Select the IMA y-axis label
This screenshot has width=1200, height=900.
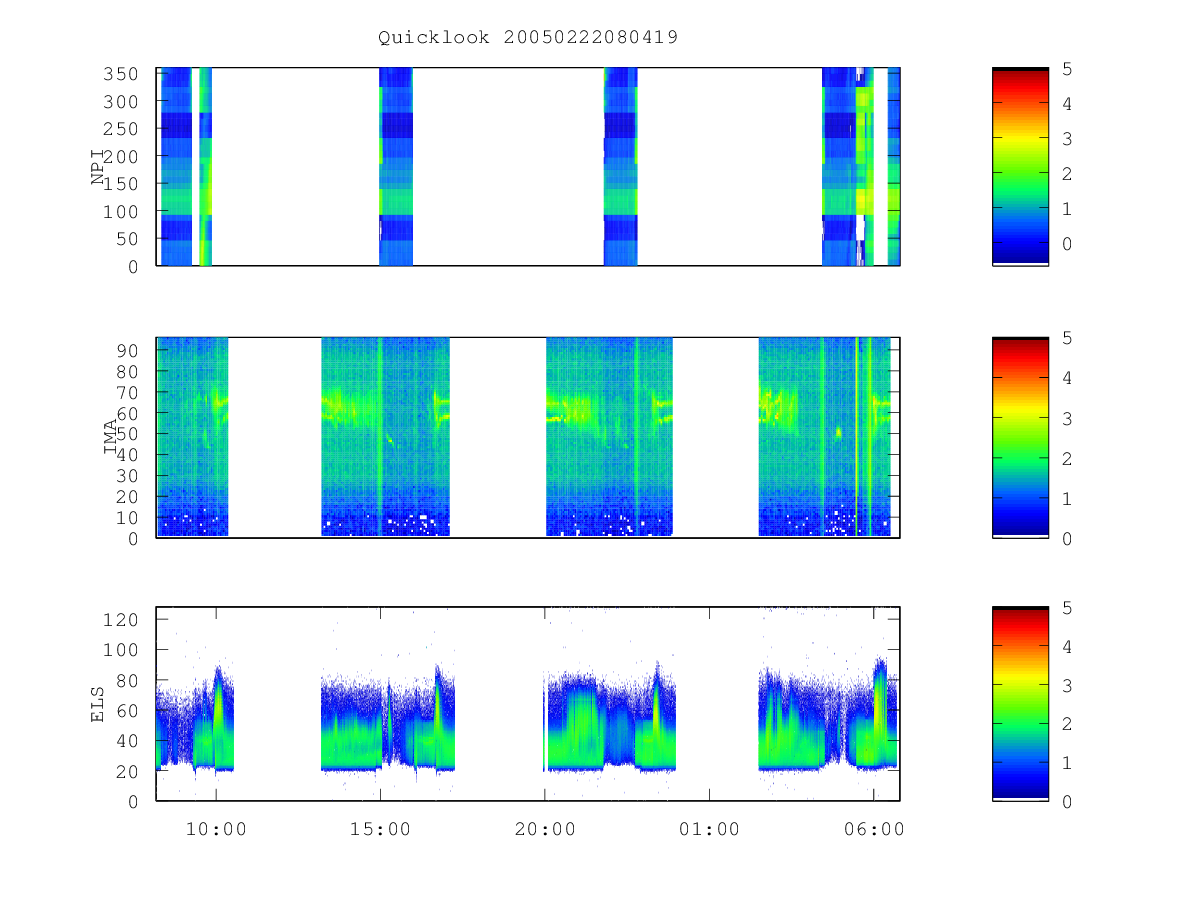111,437
